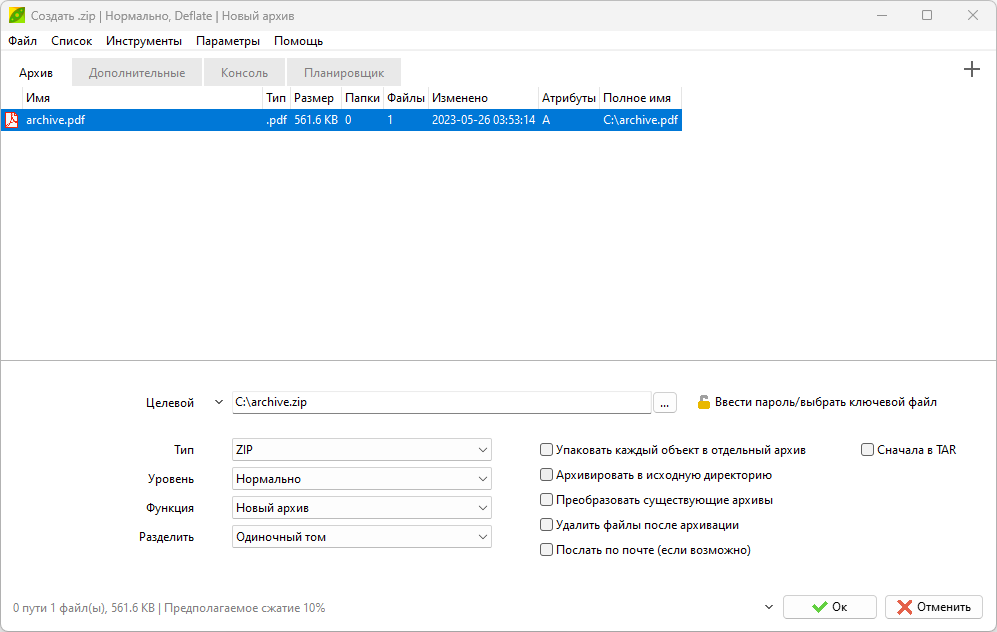Check "Архивировать в исходную директорию"

pos(547,475)
